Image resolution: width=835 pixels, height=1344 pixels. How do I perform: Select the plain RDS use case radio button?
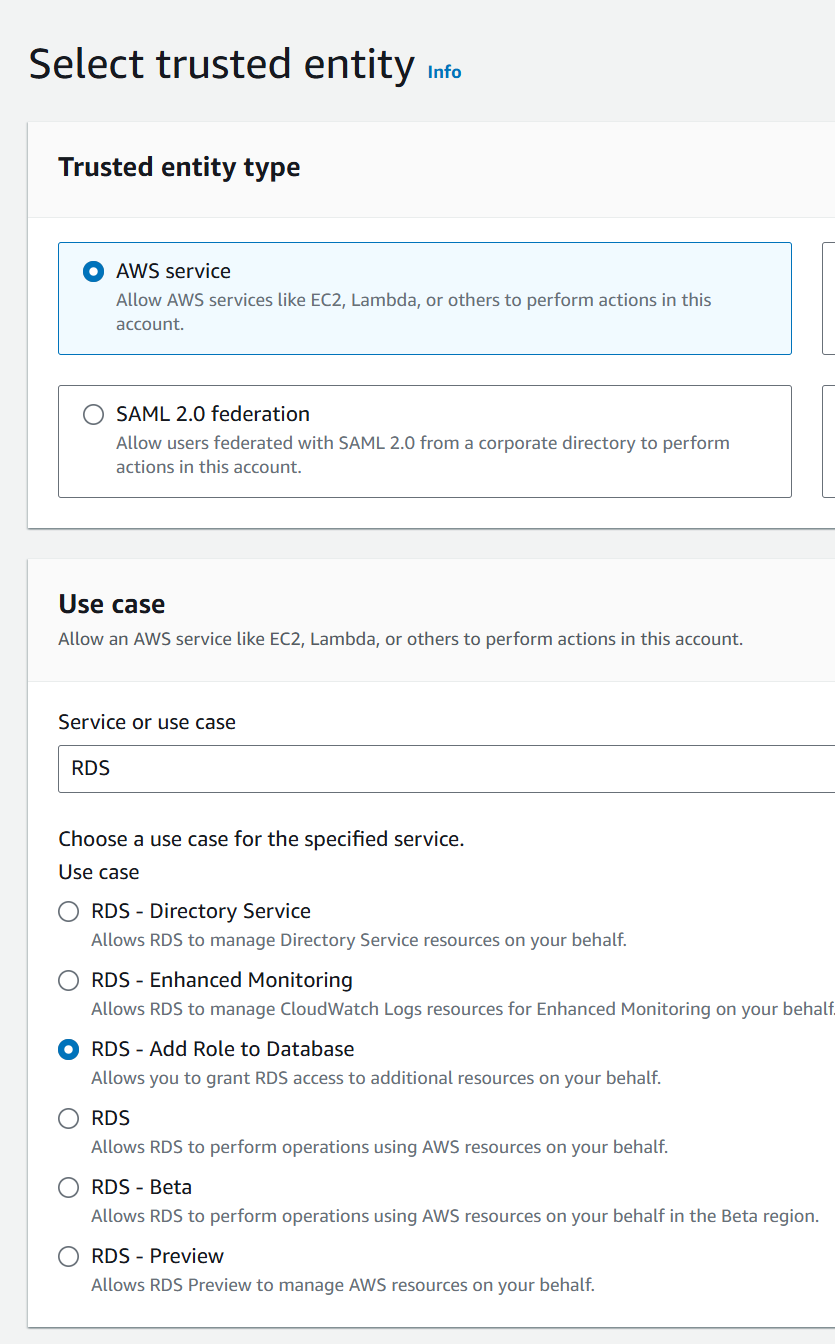pyautogui.click(x=69, y=1118)
